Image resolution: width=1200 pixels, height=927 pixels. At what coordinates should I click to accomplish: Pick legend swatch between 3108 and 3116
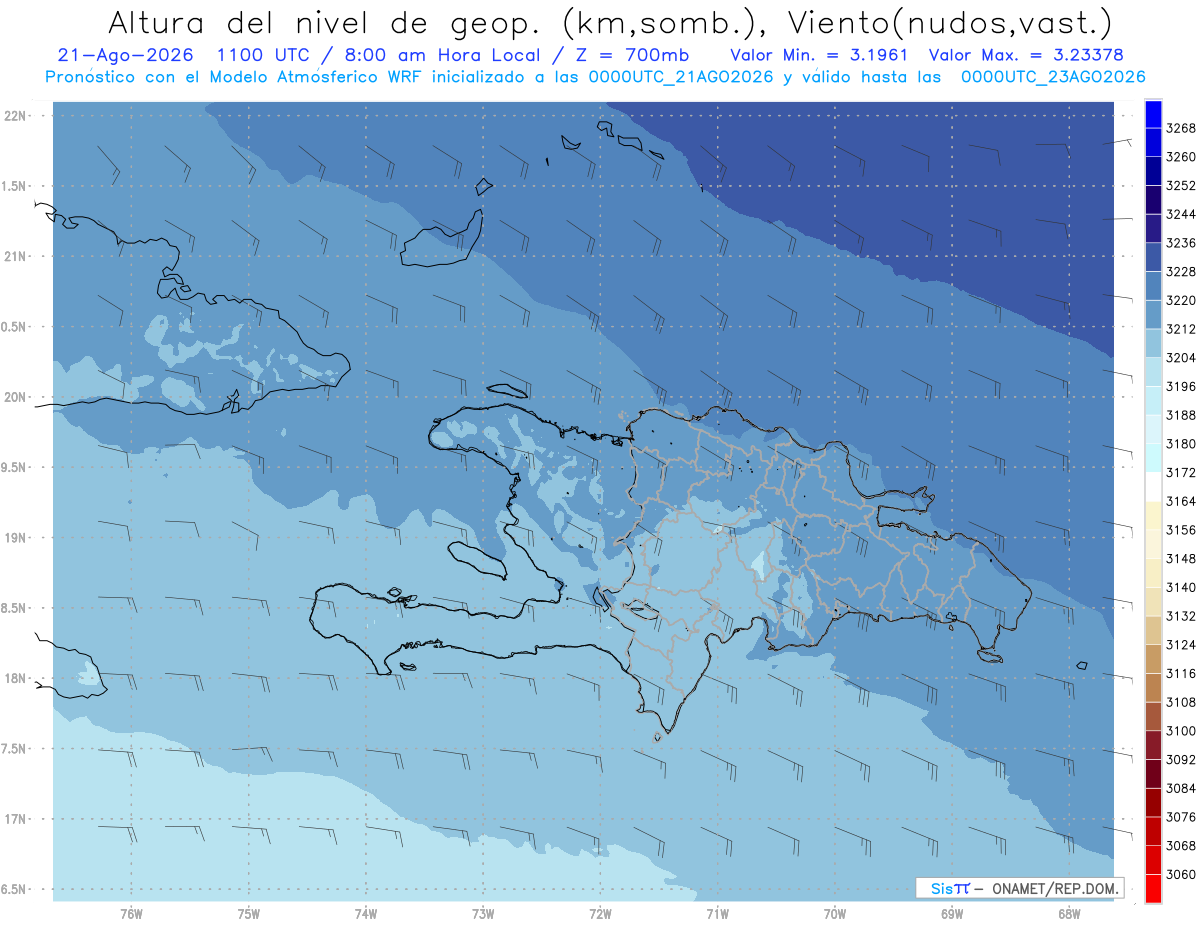coord(1153,687)
